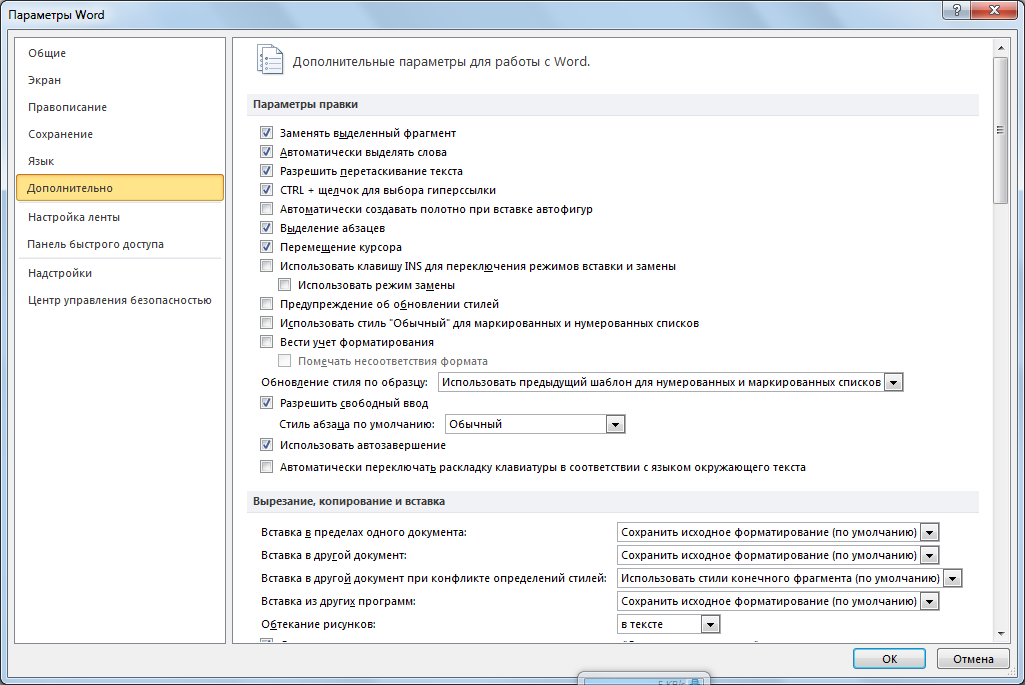1025x685 pixels.
Task: Close the Параметры Word dialog
Action: point(994,10)
